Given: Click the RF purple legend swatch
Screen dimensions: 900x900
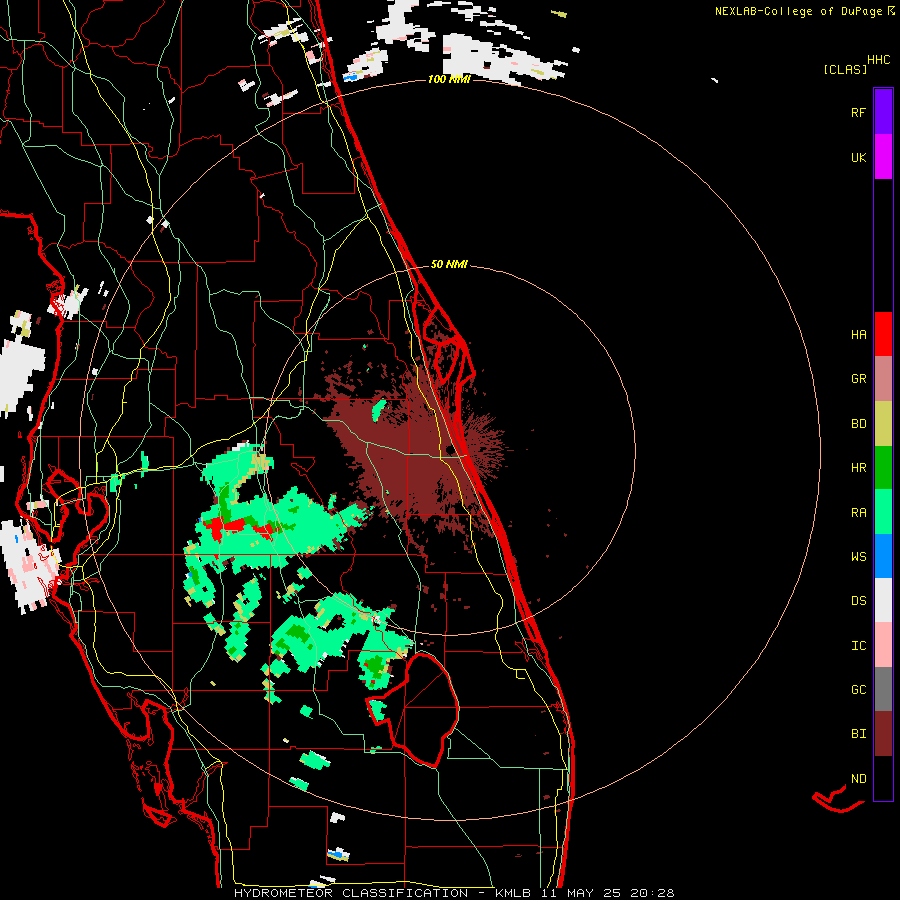Looking at the screenshot, I should 883,112.
